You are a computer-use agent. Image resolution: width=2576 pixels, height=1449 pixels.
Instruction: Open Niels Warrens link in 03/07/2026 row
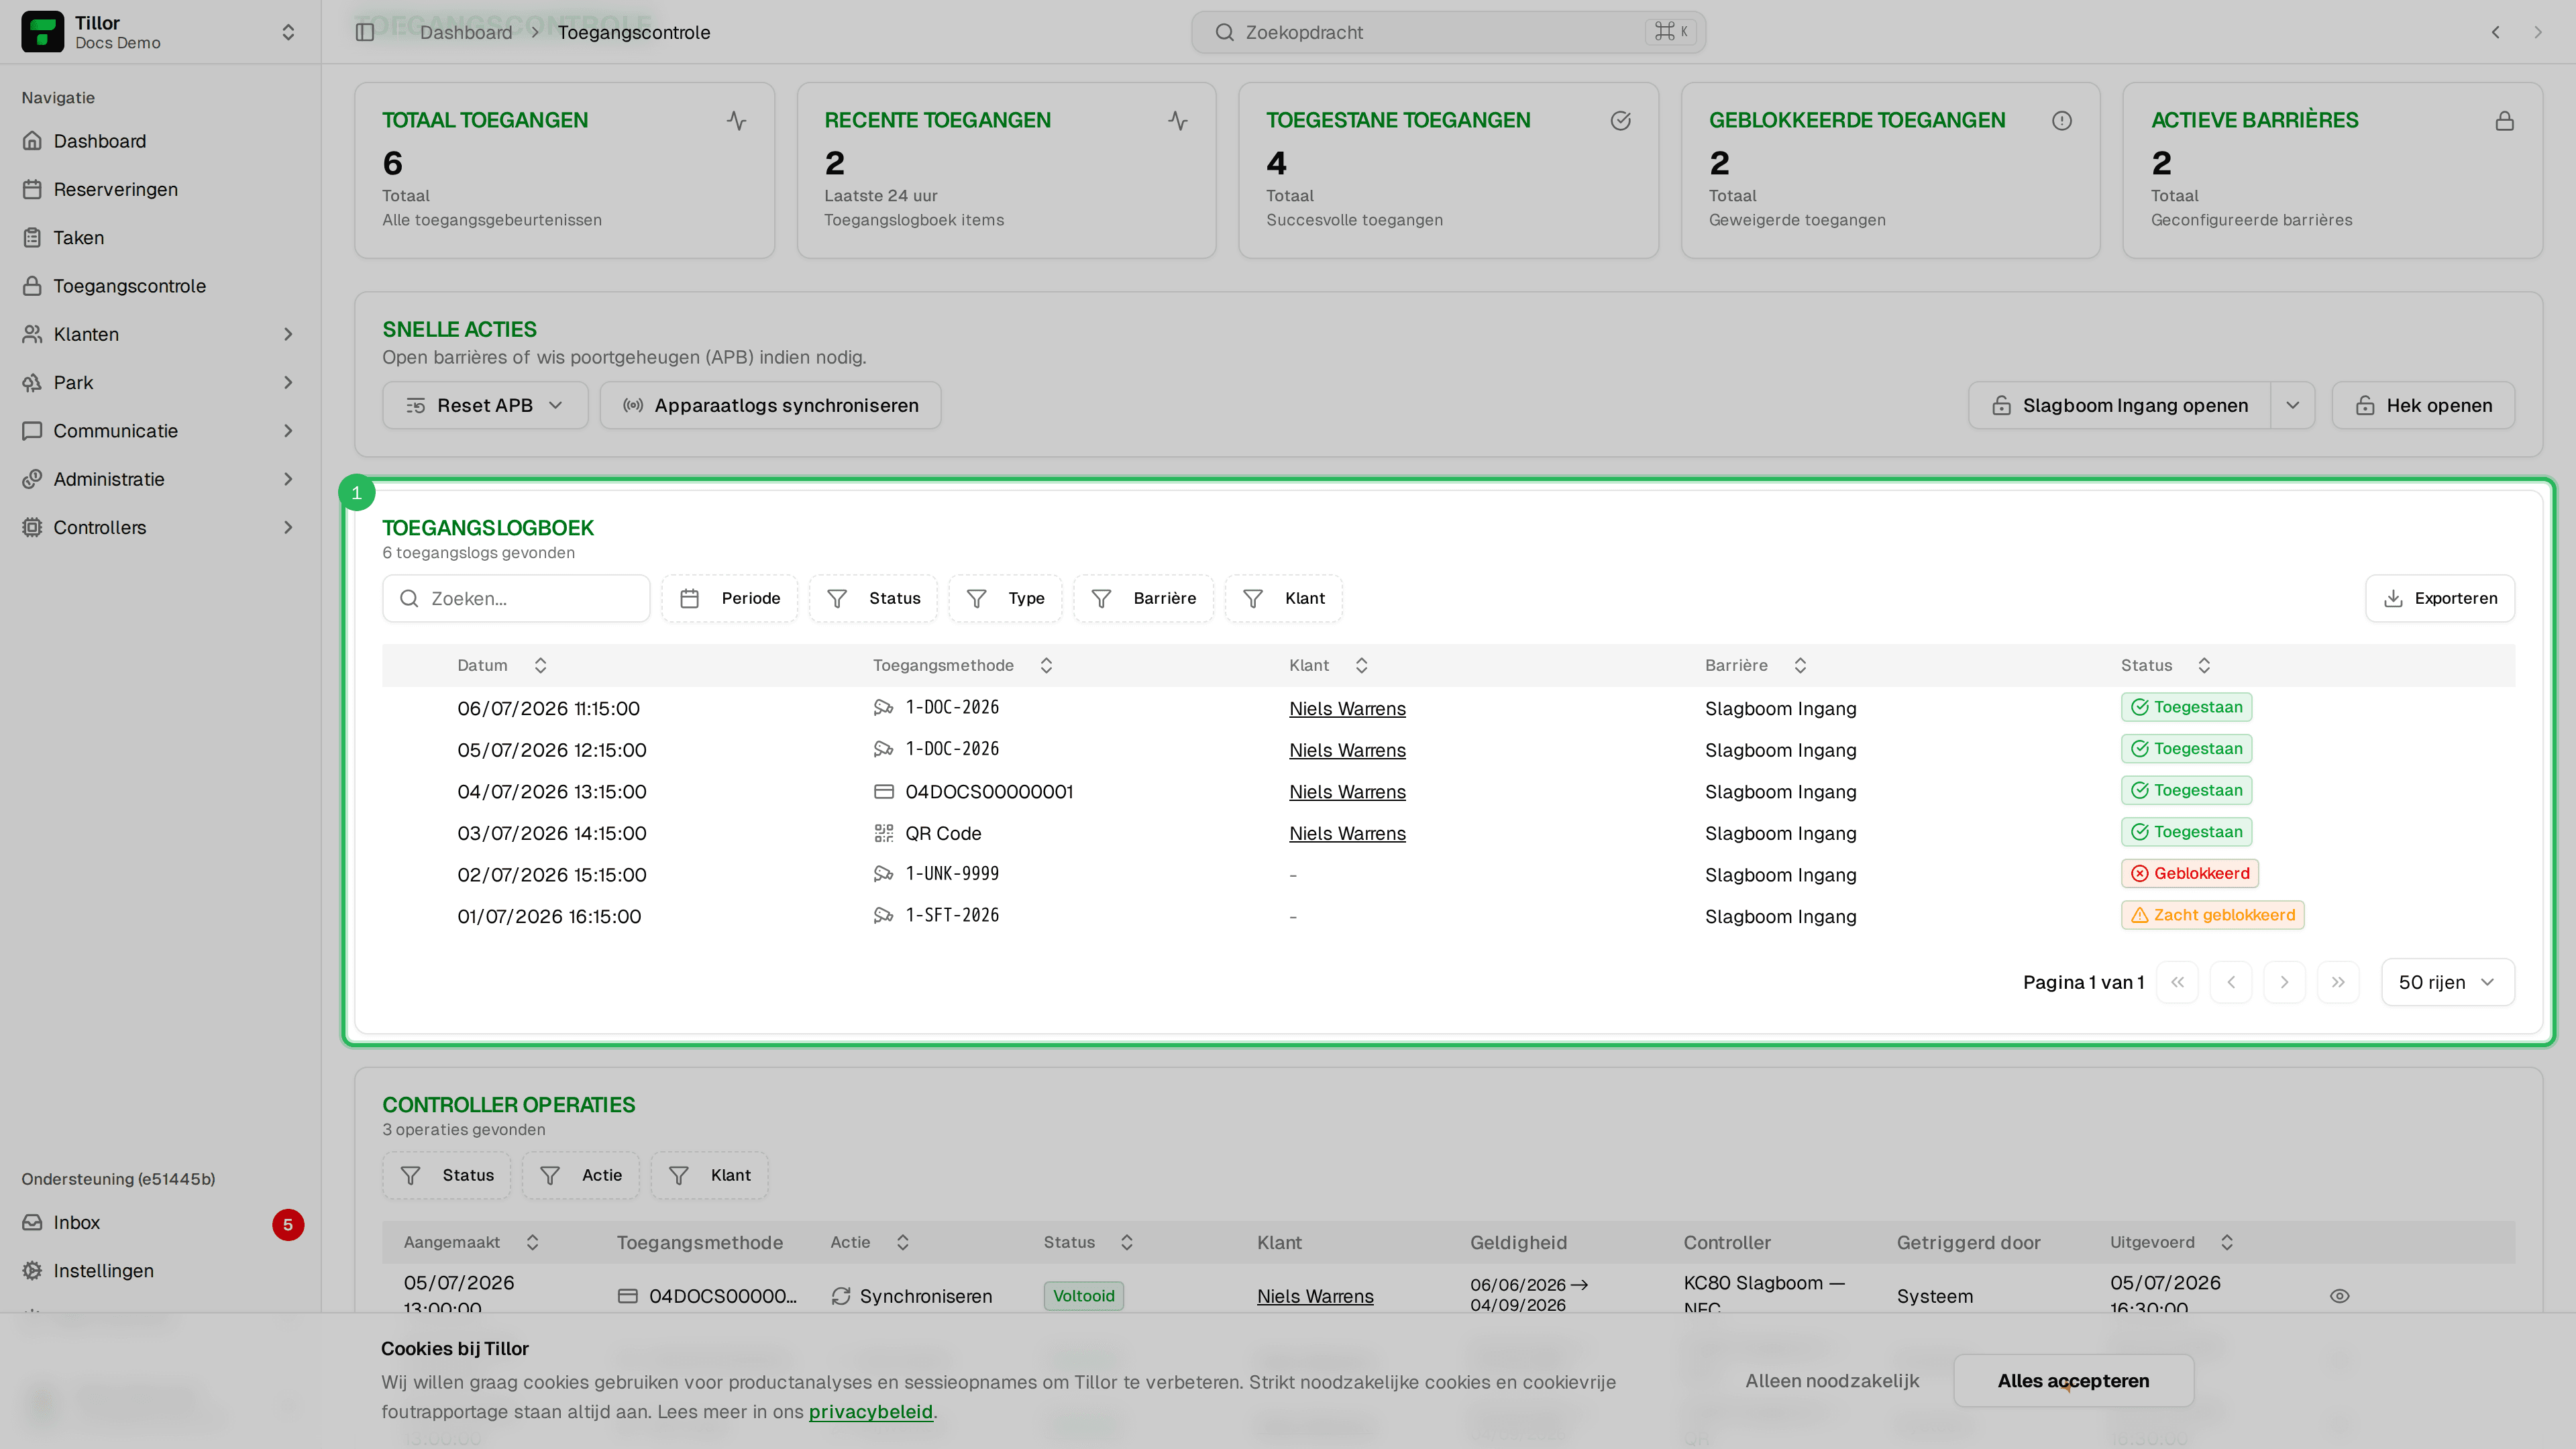pos(1347,833)
